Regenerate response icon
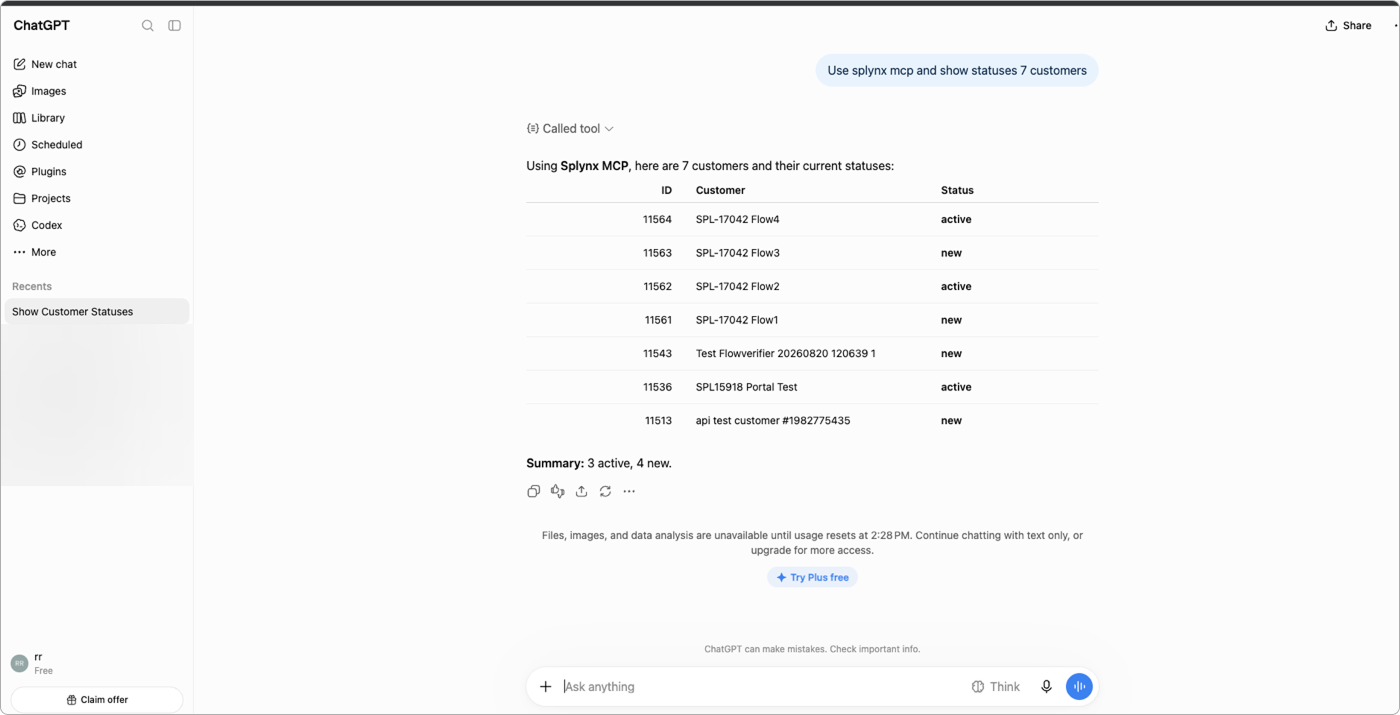Image resolution: width=1400 pixels, height=715 pixels. (x=605, y=491)
